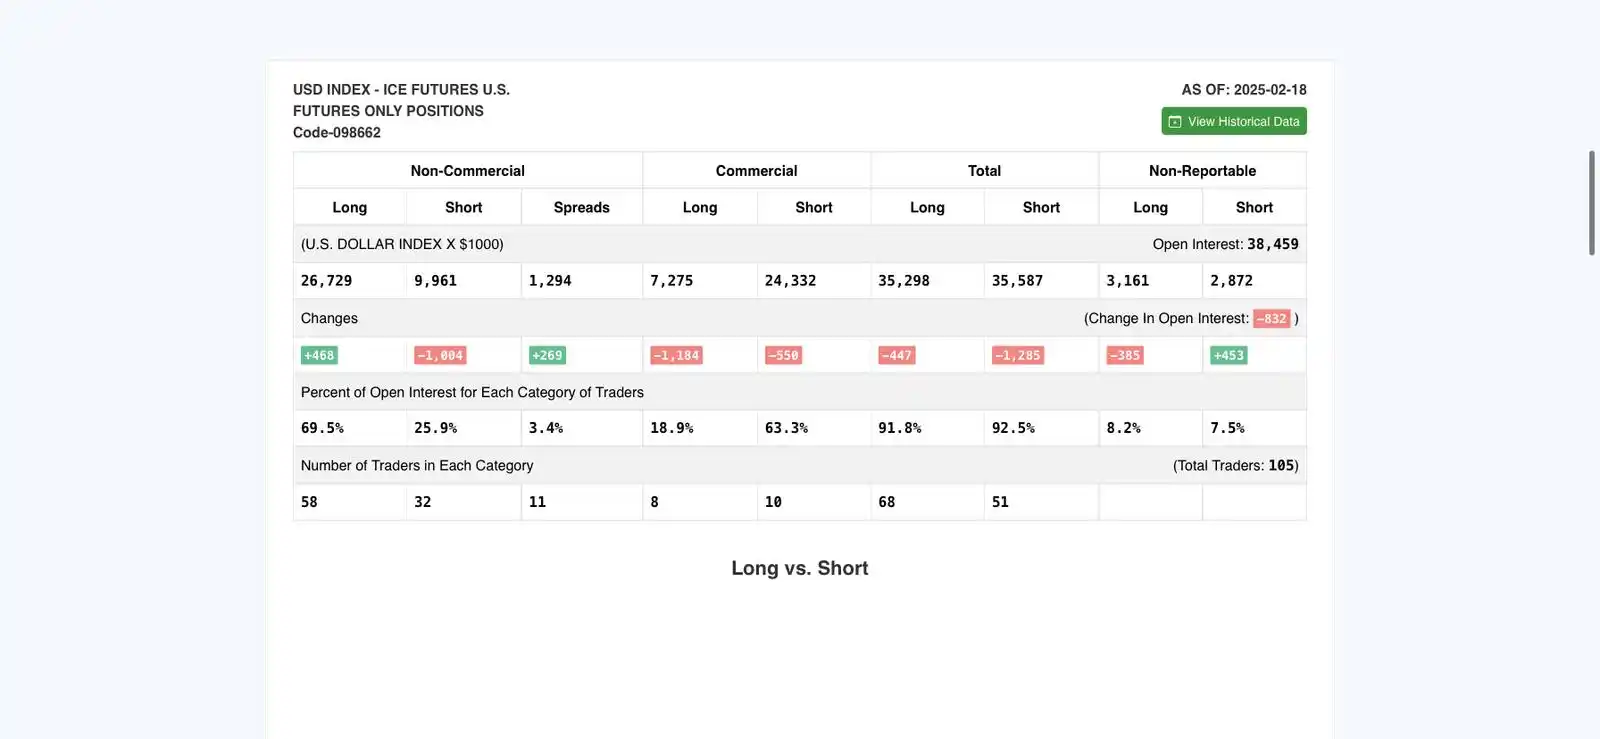
Task: Click Total Short value 35,587
Action: 1018,281
